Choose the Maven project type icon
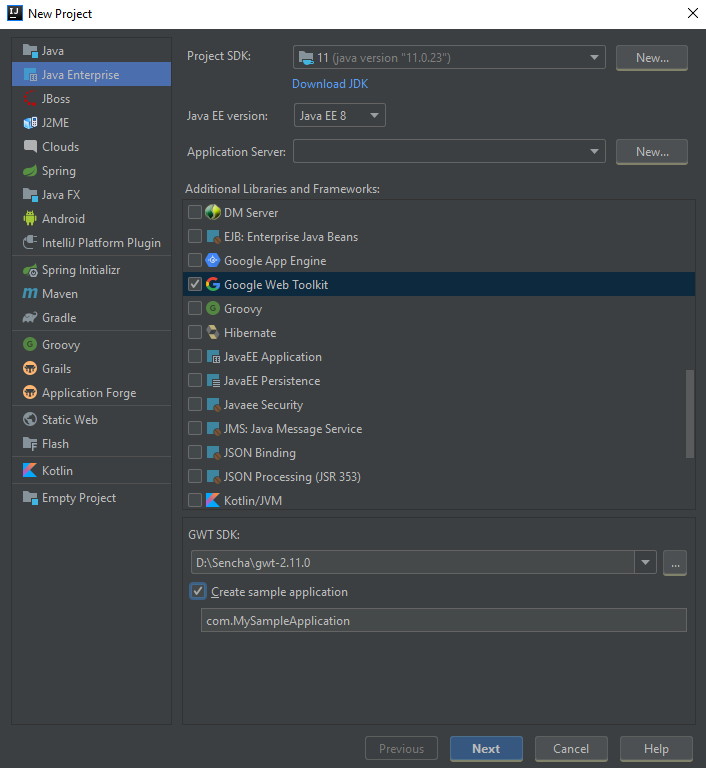Screen dimensions: 706x768 point(30,293)
